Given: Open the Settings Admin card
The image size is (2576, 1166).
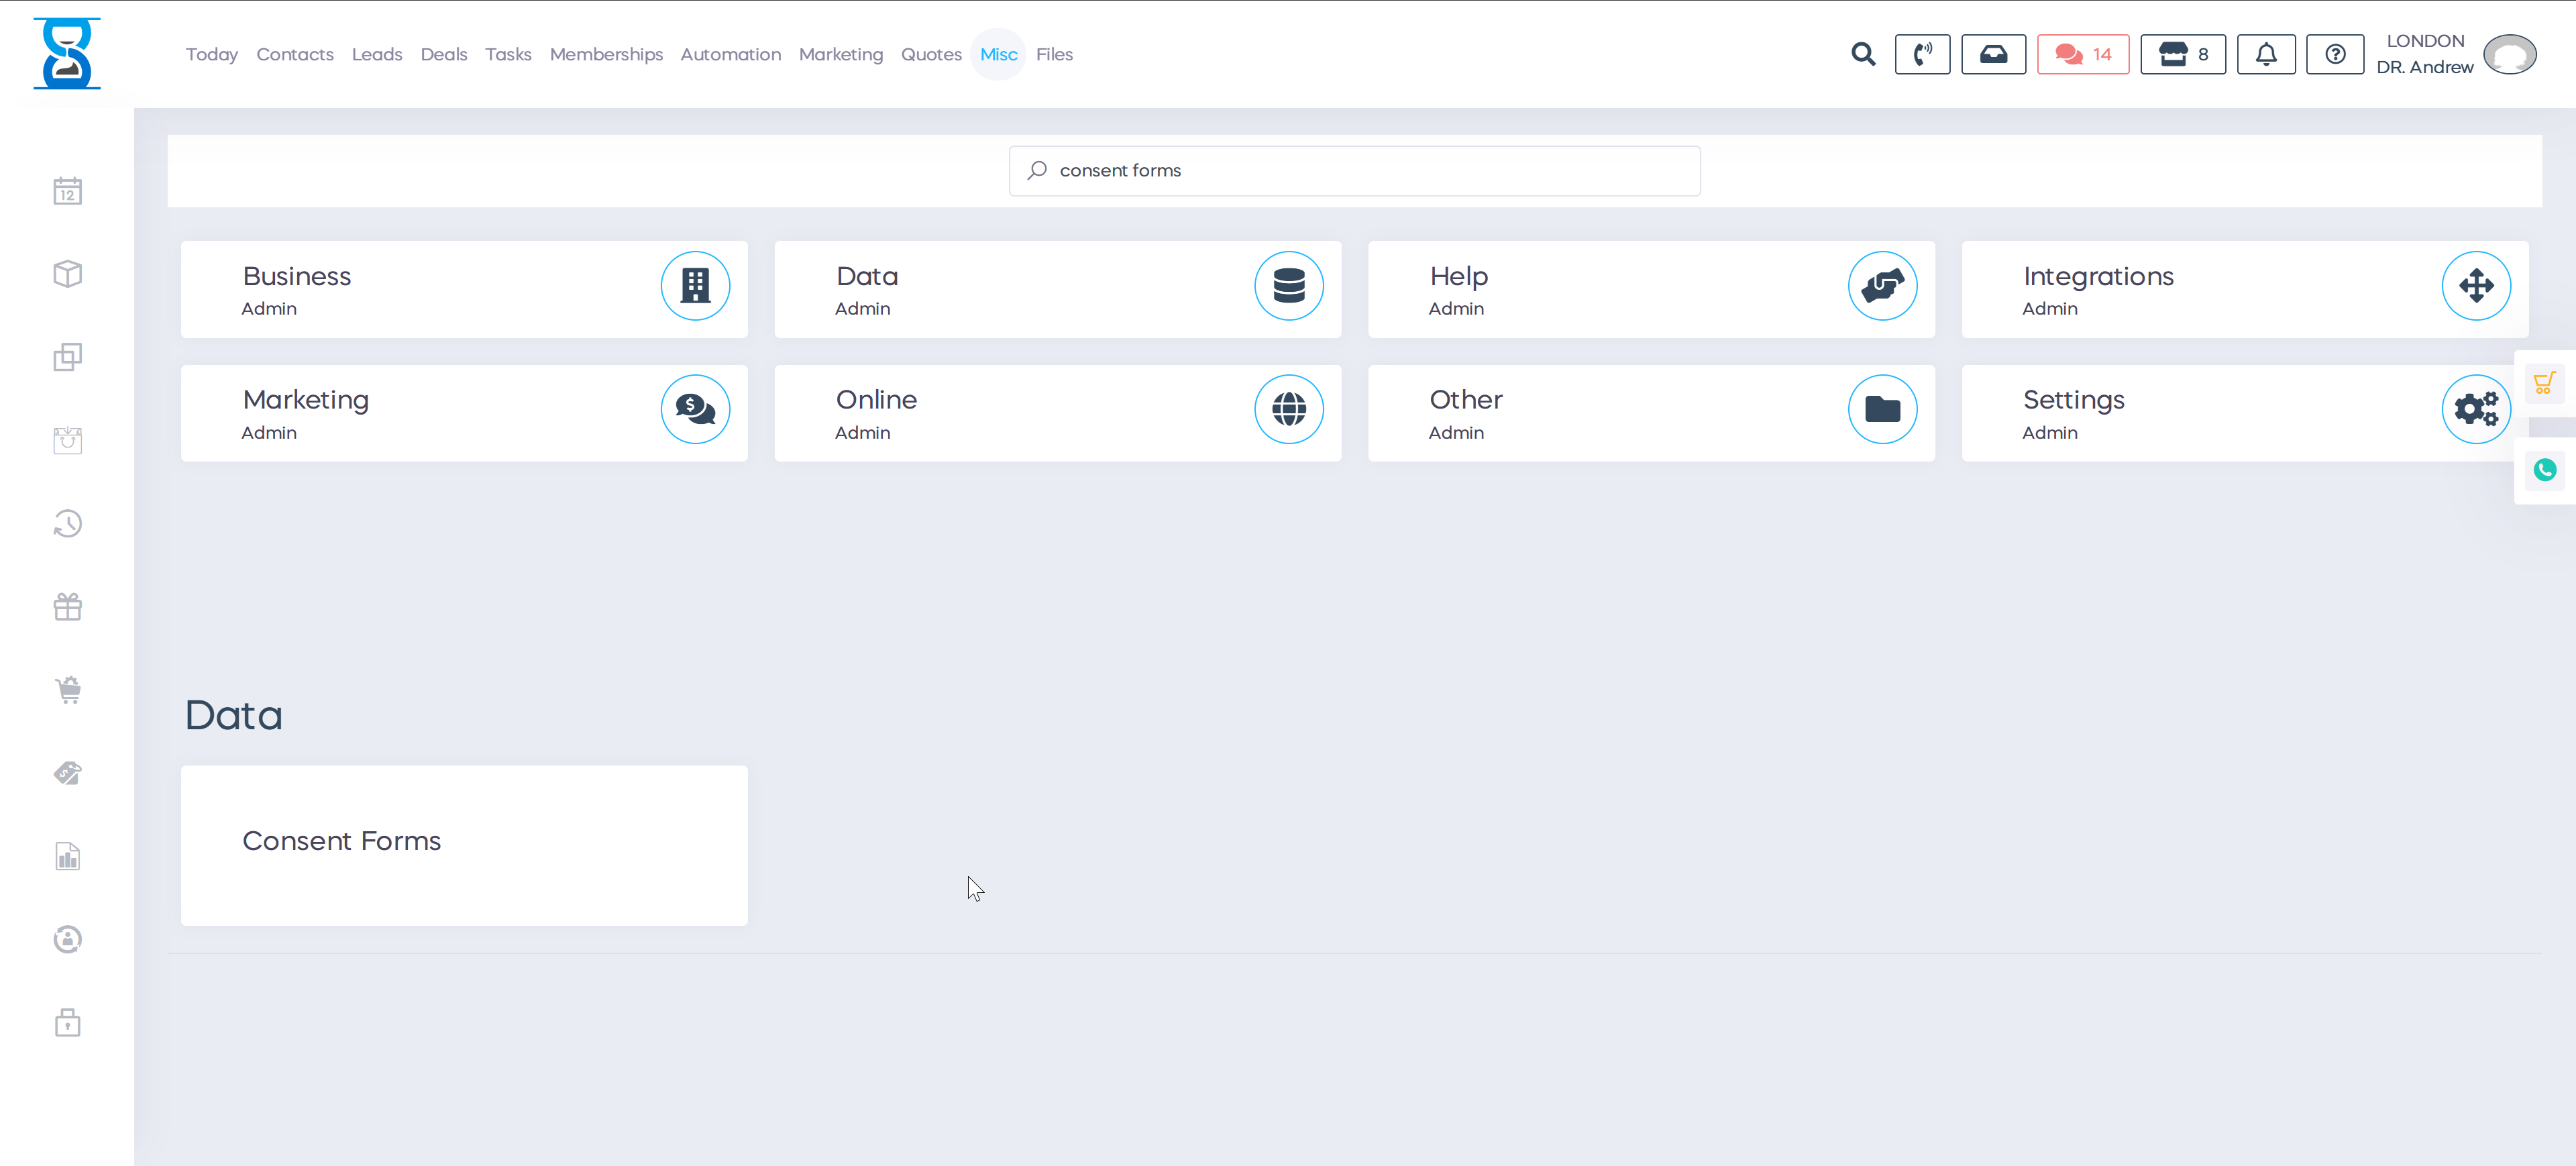Looking at the screenshot, I should pos(2244,413).
